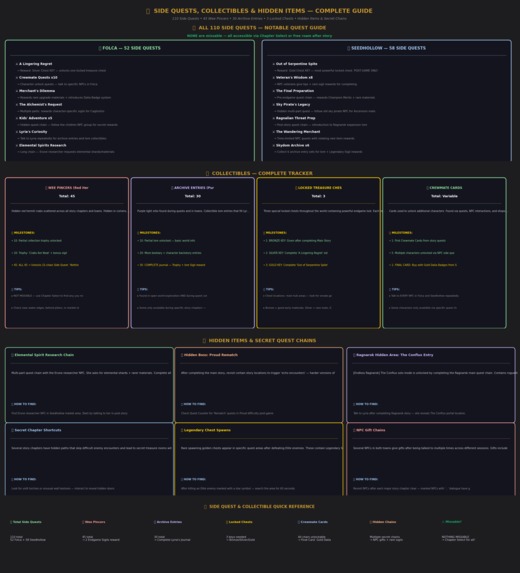This screenshot has width=520, height=573.
Task: Select the 'Veteran's Wisdom x8' quest entry
Action: (294, 77)
